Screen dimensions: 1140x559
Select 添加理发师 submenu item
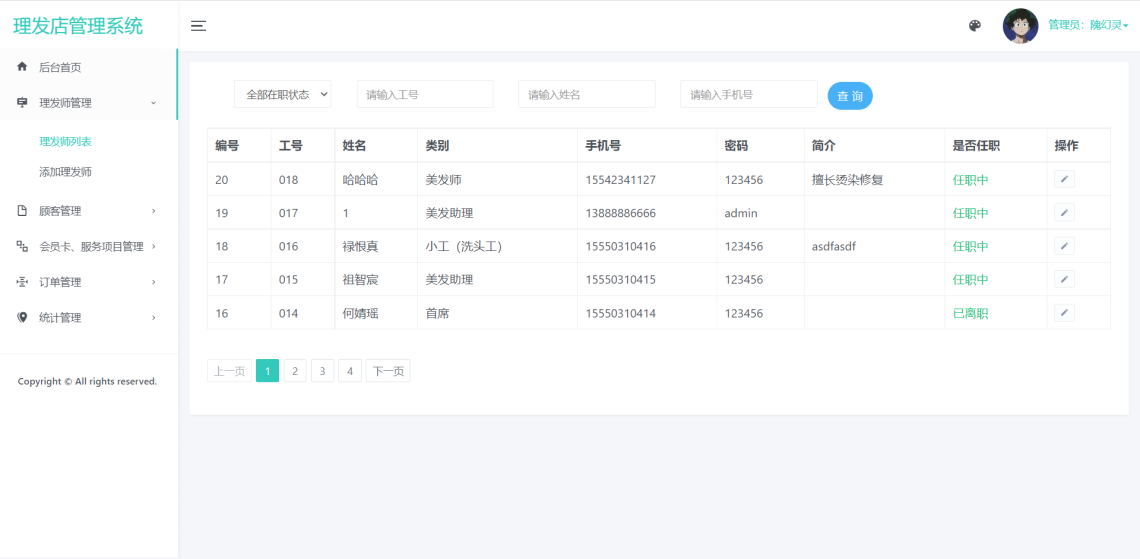65,172
